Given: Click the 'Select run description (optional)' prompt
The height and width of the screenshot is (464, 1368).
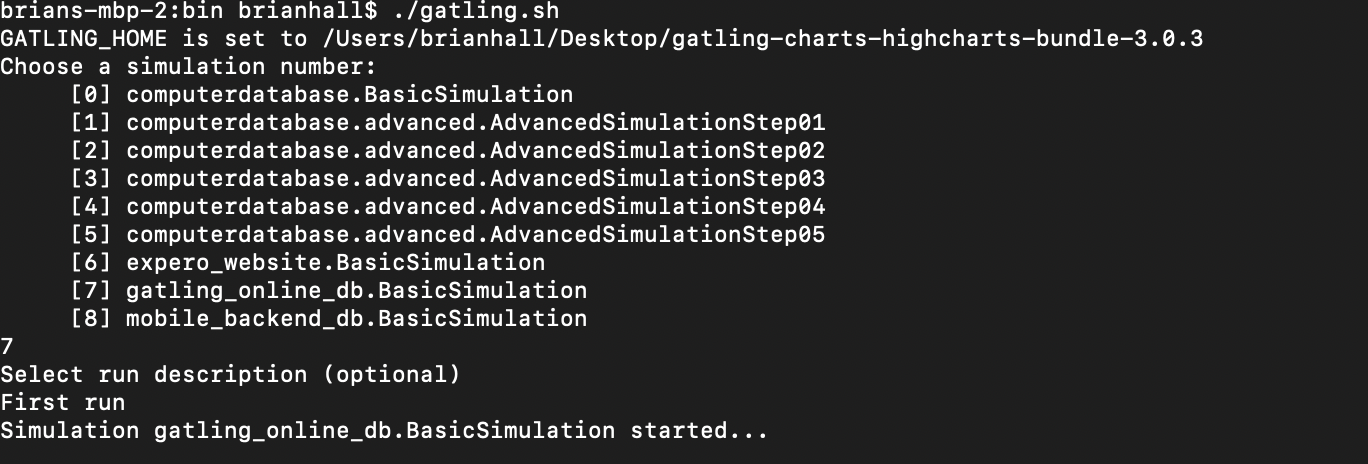Looking at the screenshot, I should [x=231, y=375].
